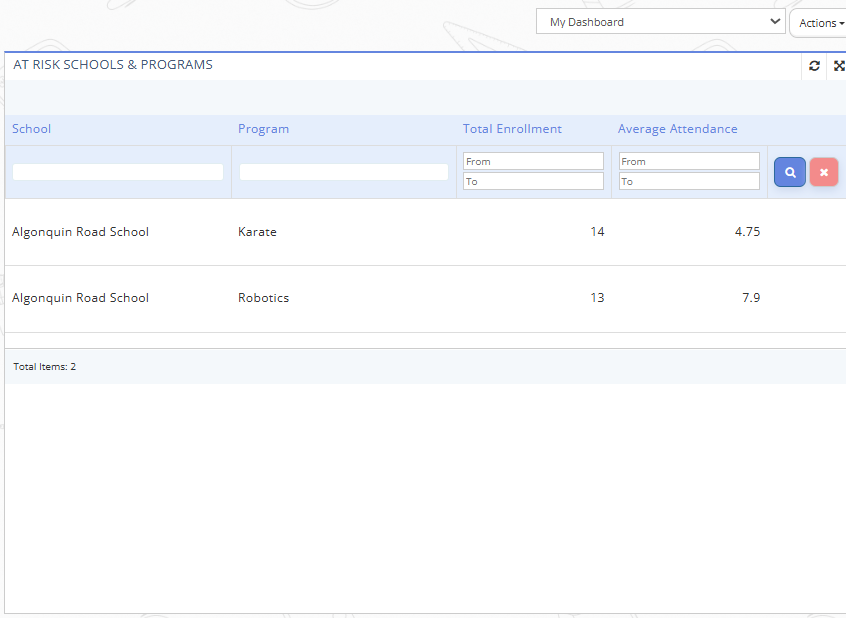The height and width of the screenshot is (618, 846).
Task: Click the Total Items: 2 footer text
Action: tap(44, 366)
